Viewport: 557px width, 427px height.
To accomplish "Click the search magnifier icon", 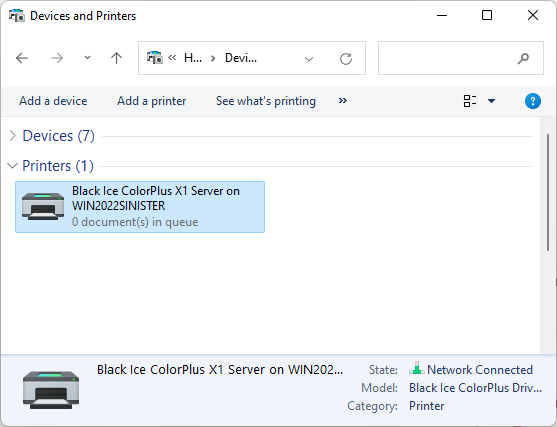I will click(x=523, y=58).
